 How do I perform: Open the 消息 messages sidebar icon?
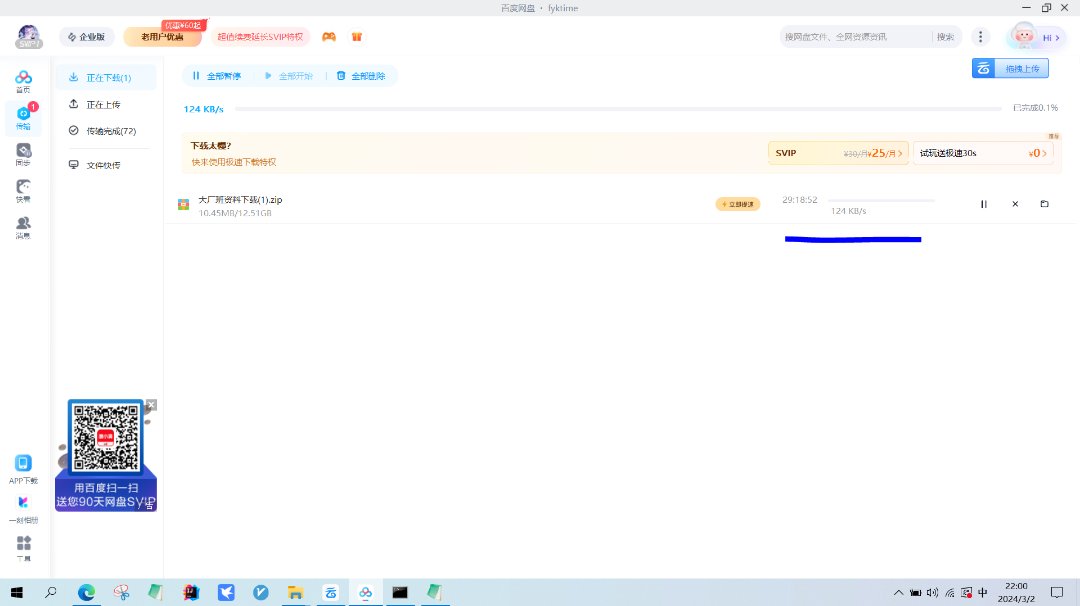coord(23,226)
